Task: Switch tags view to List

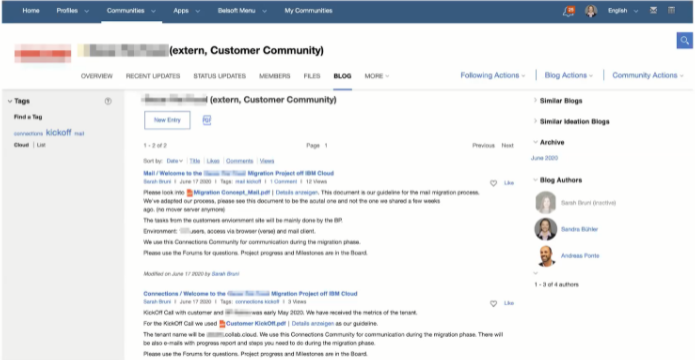Action: tap(41, 145)
